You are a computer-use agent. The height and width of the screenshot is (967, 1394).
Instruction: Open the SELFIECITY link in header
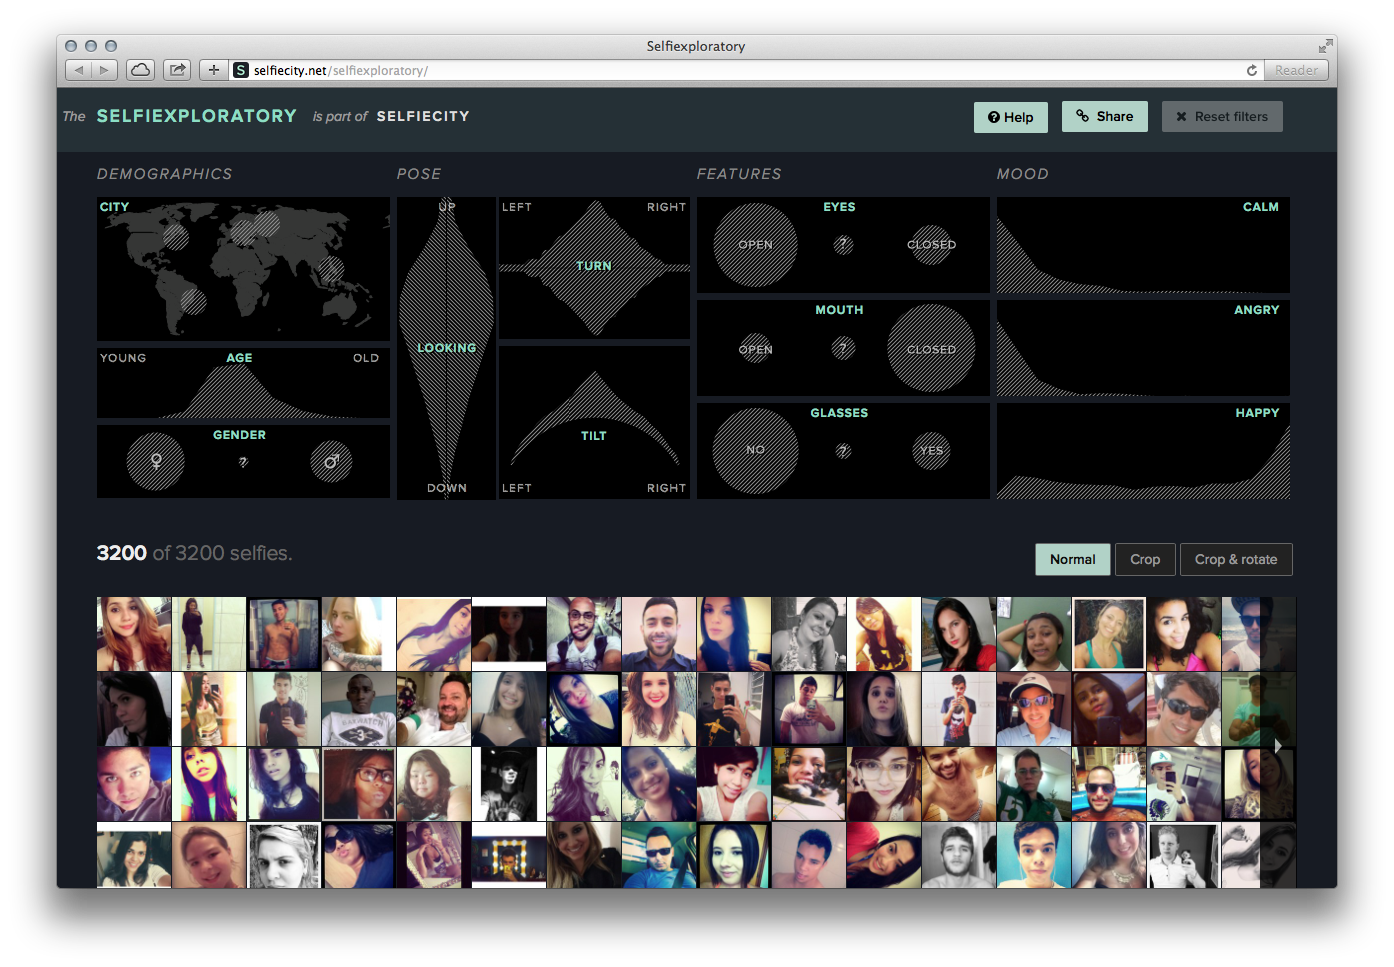pyautogui.click(x=423, y=116)
